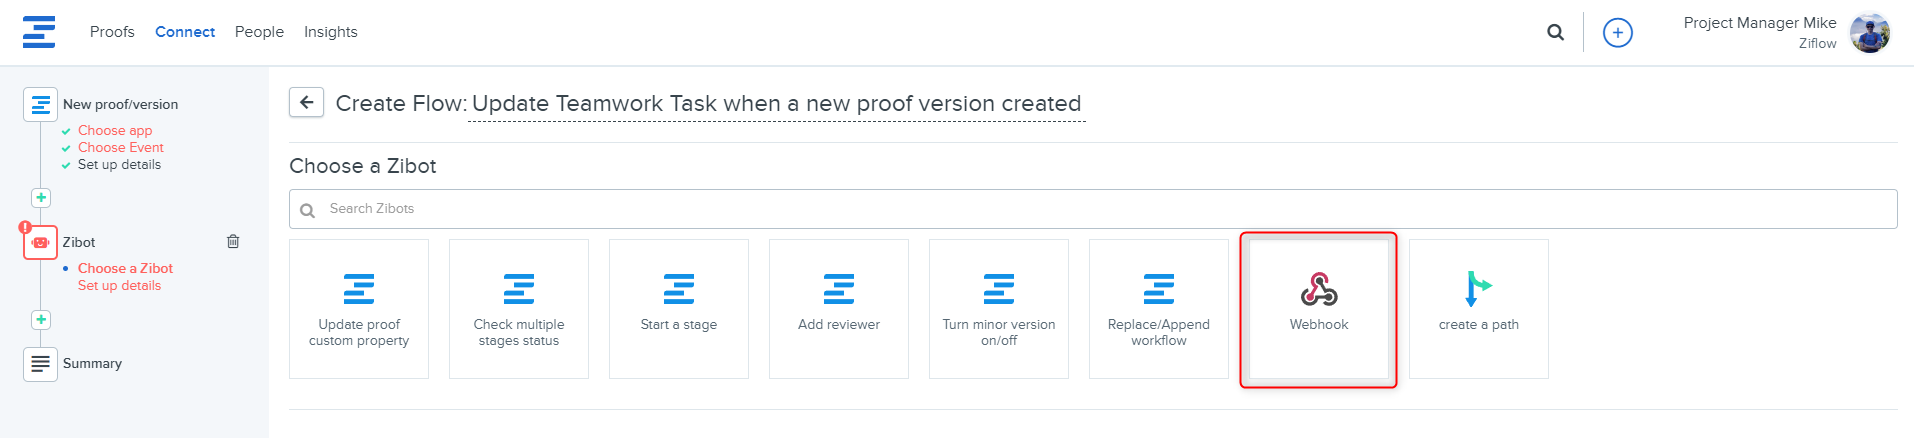Select Update proof custom property Zibot
This screenshot has width=1914, height=438.
click(x=359, y=309)
